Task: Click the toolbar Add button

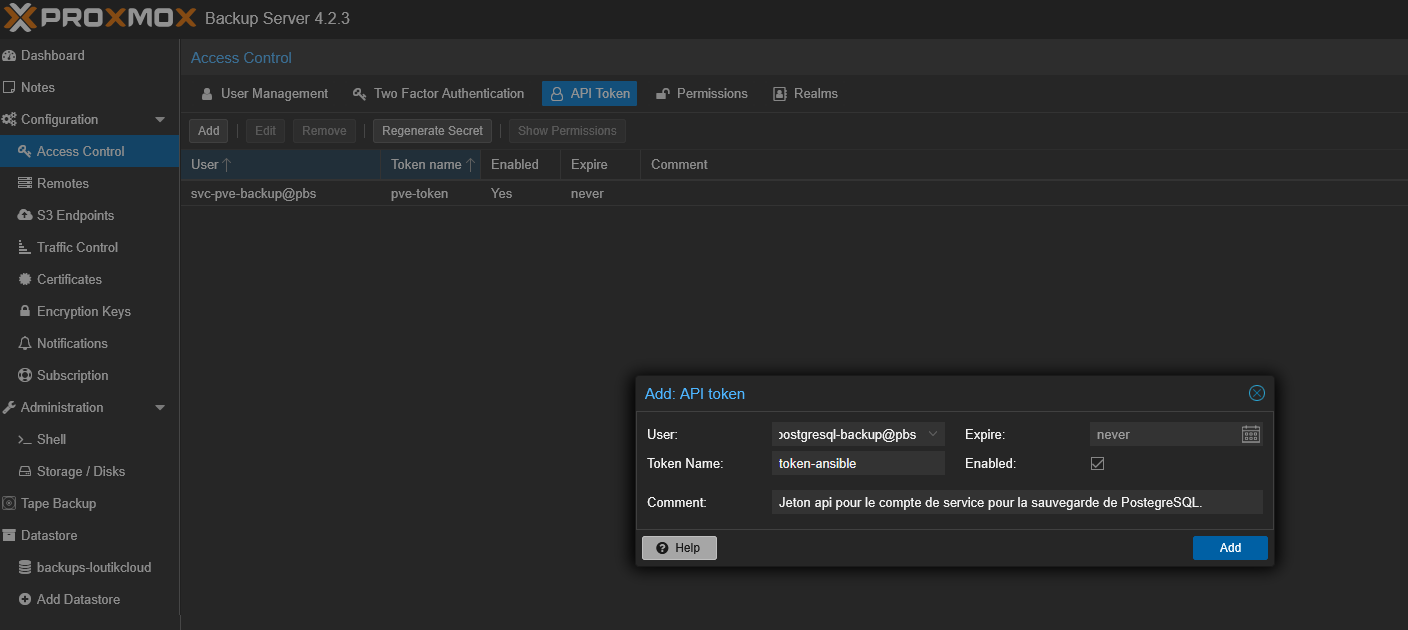Action: pyautogui.click(x=208, y=131)
